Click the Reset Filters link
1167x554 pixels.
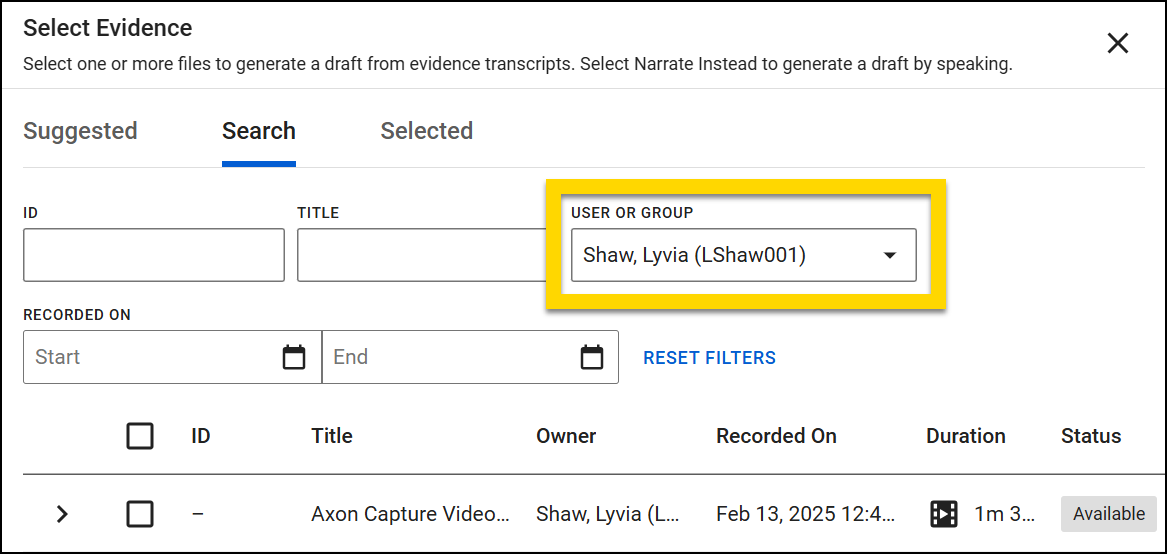[709, 358]
